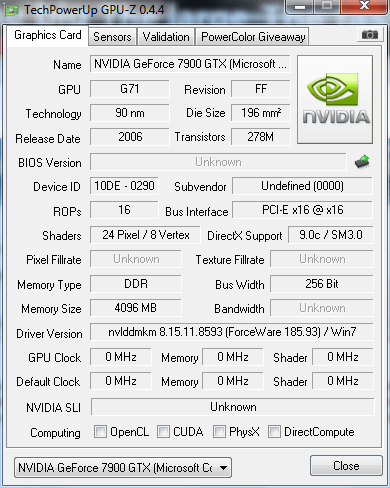Click the BIOS Version Unknown field

click(x=218, y=162)
